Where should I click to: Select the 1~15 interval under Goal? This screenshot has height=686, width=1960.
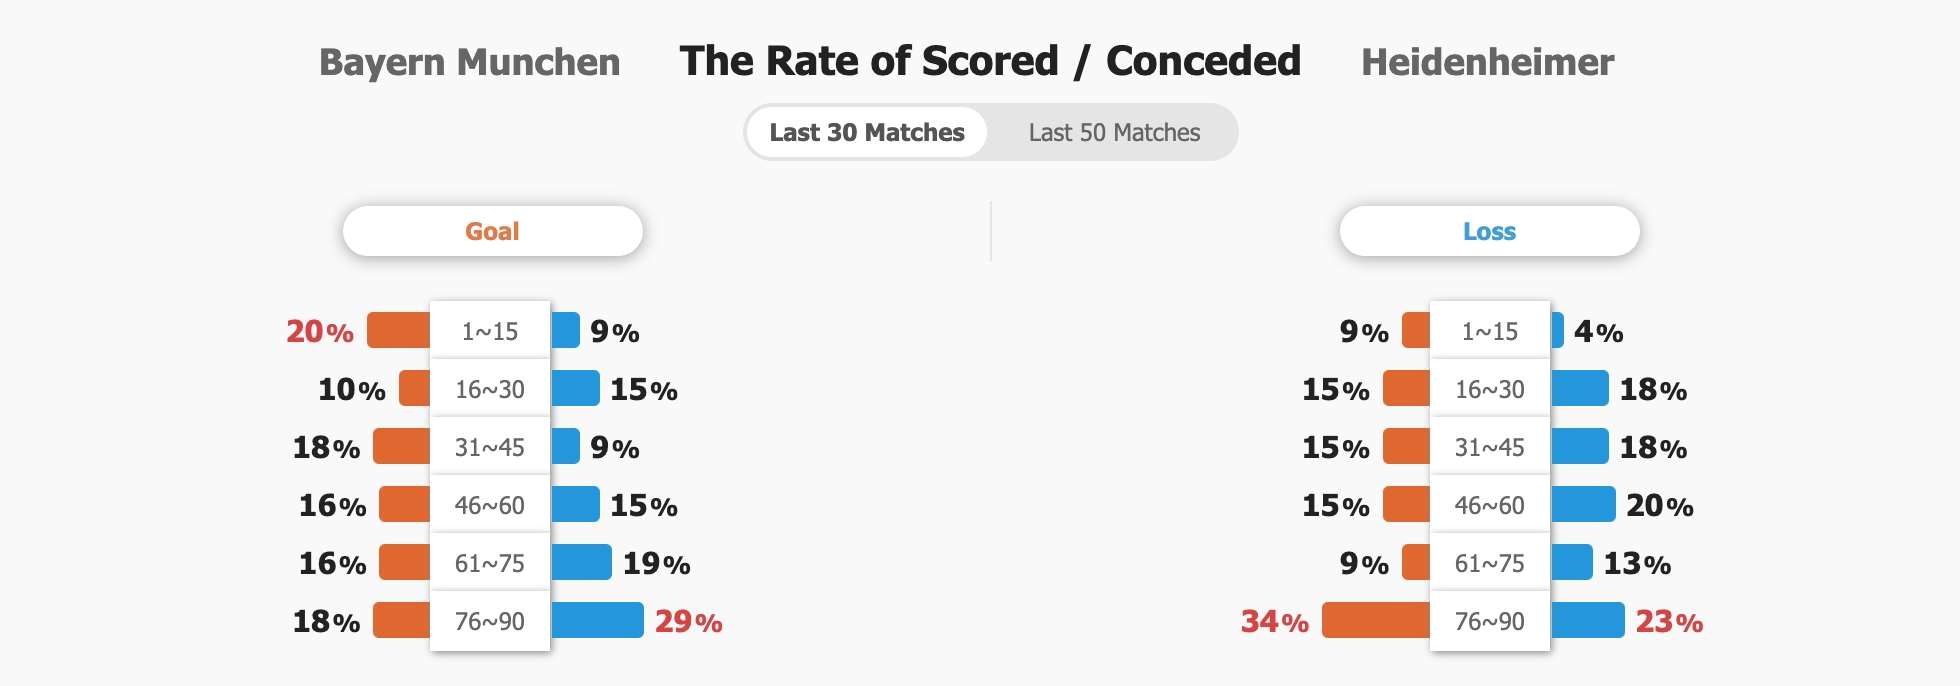click(x=490, y=331)
